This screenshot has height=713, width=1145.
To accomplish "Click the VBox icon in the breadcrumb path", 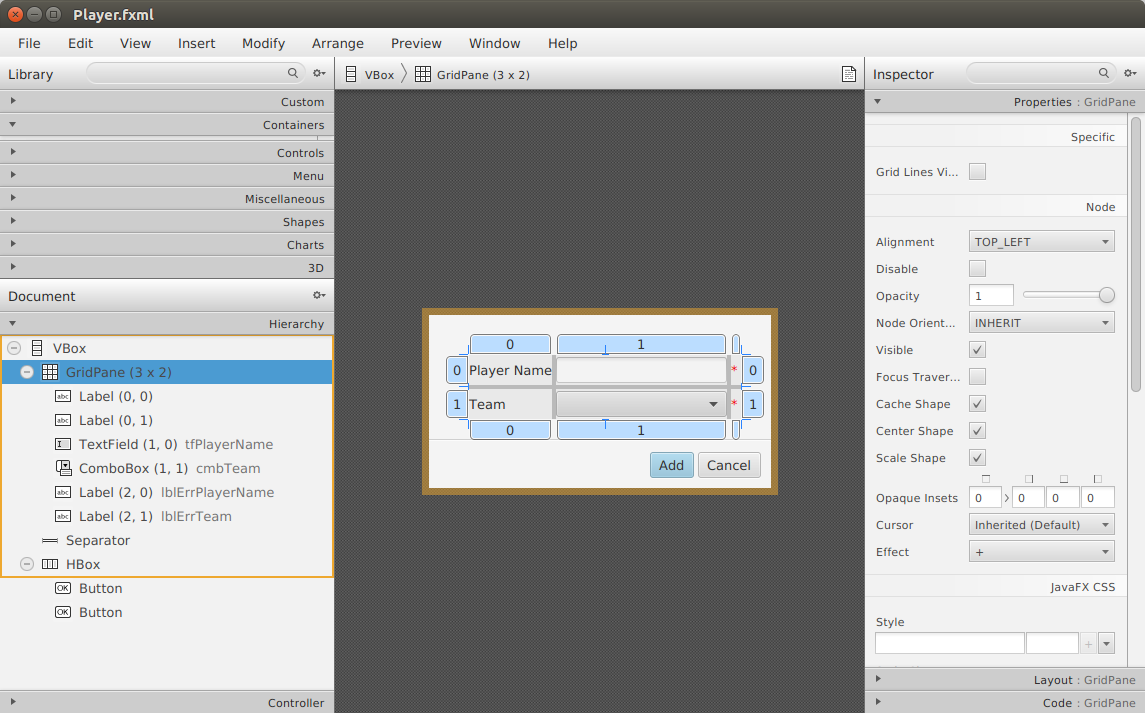I will point(350,73).
